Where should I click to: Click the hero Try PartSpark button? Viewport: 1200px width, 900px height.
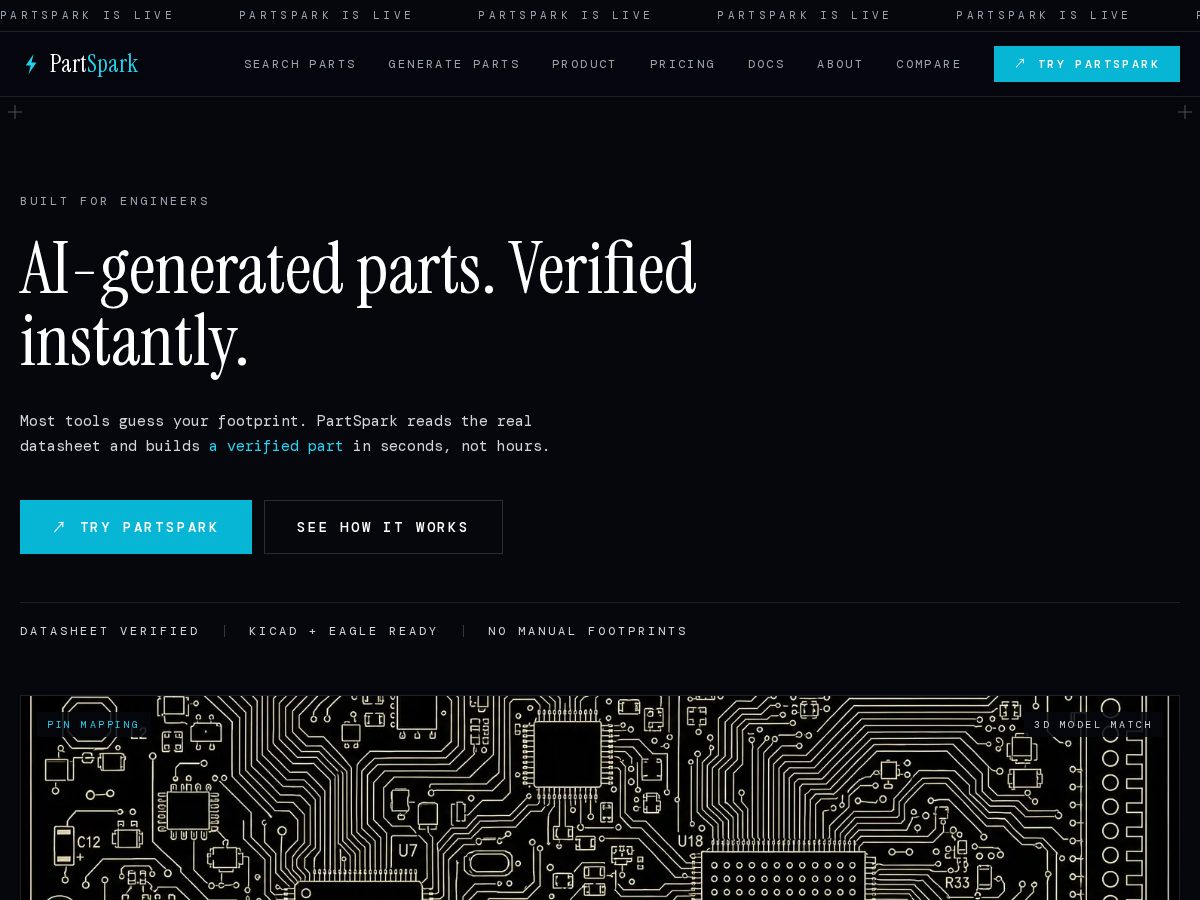(136, 527)
